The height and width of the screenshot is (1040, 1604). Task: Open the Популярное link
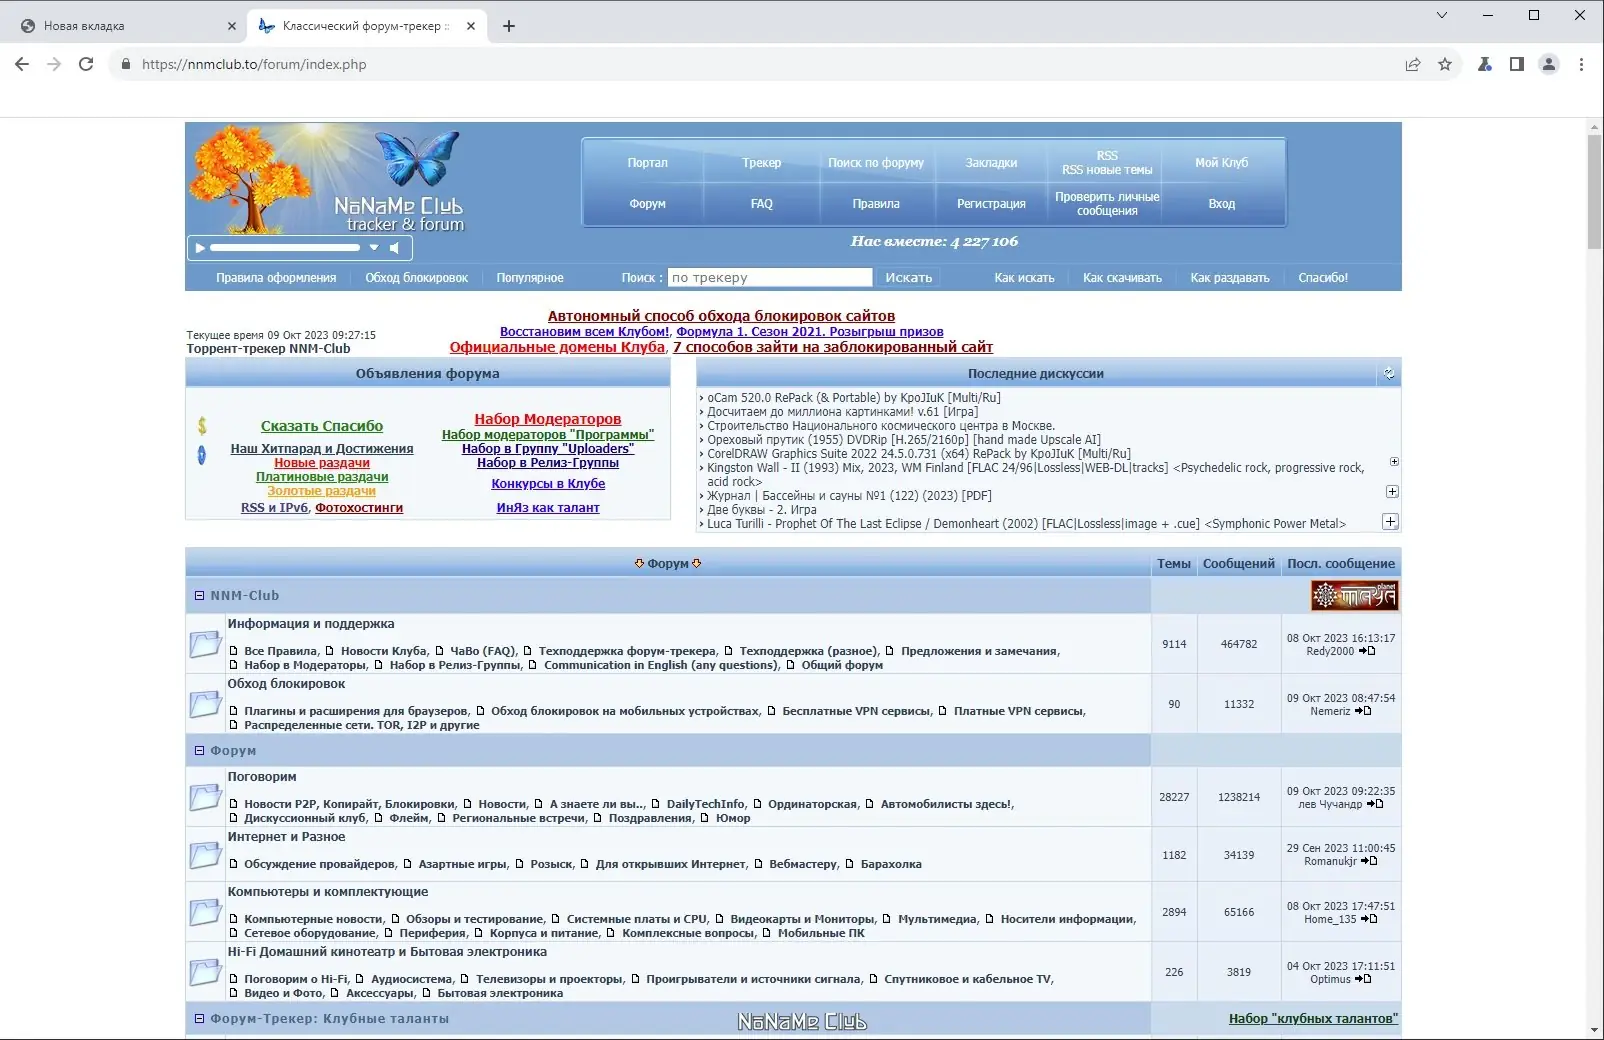[530, 277]
